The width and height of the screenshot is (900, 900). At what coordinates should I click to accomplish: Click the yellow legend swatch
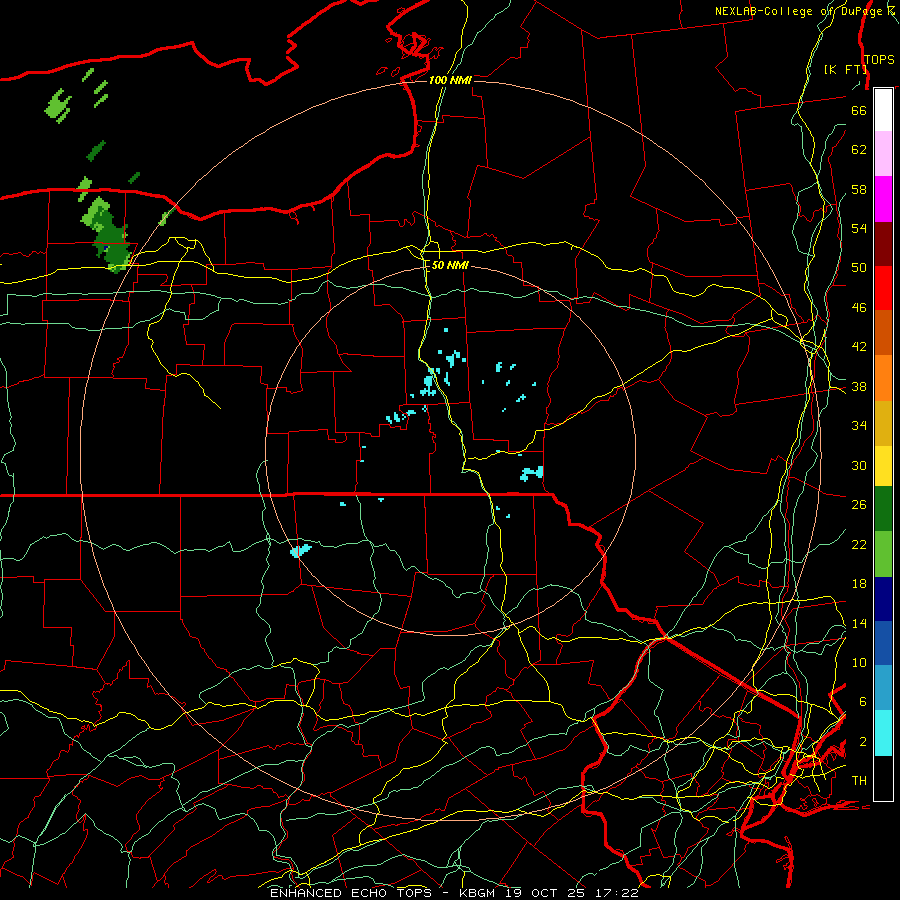pos(883,466)
